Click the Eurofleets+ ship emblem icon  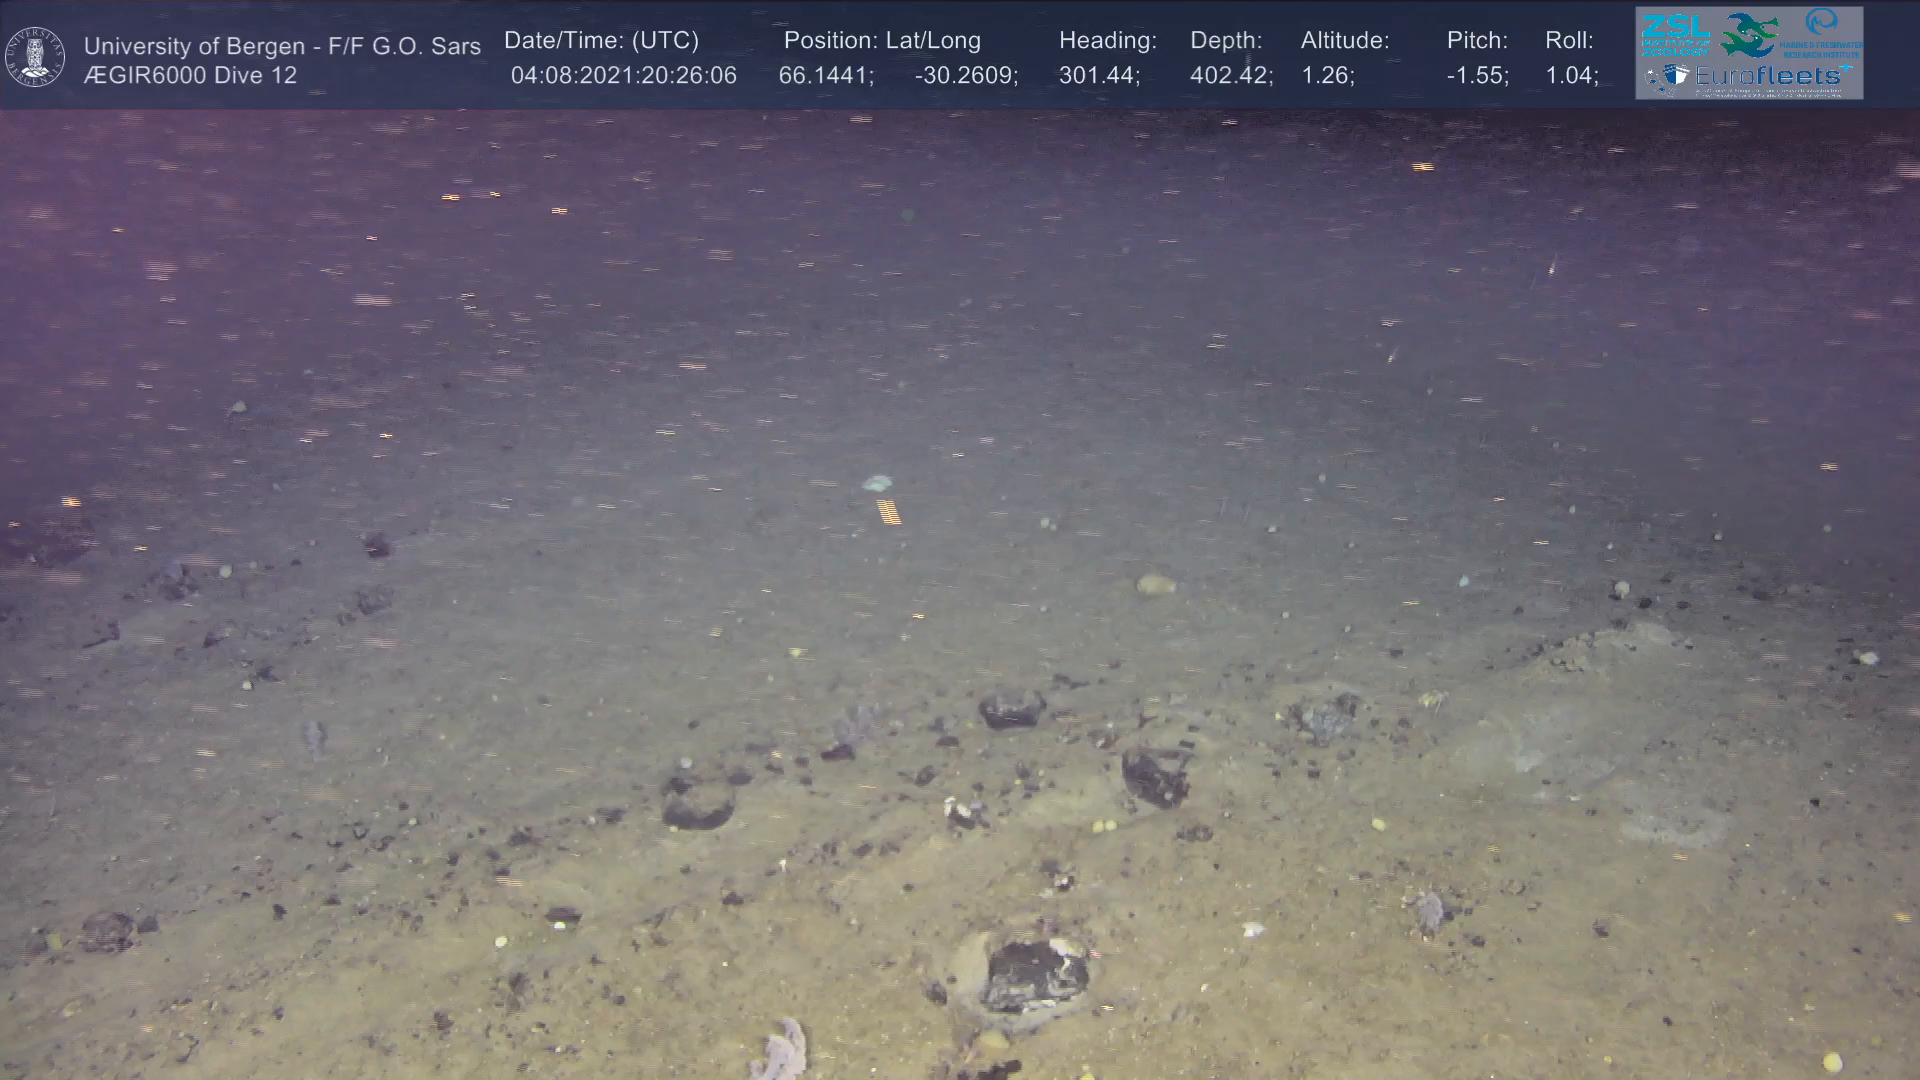[x=1666, y=78]
